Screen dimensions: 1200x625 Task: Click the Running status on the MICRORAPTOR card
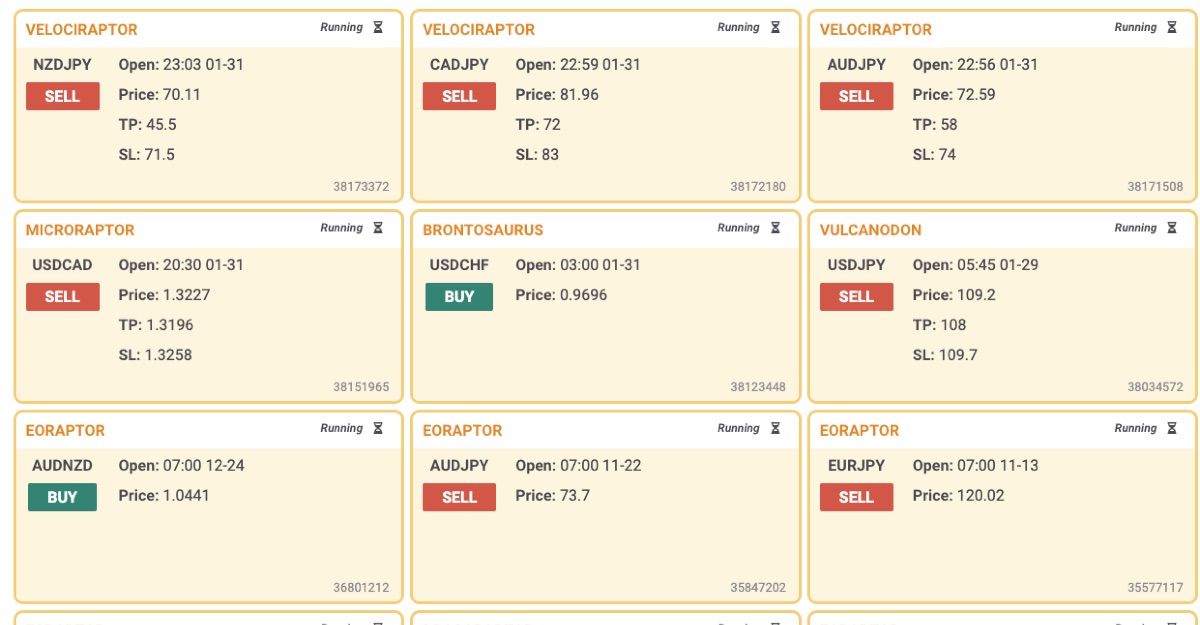click(x=339, y=228)
